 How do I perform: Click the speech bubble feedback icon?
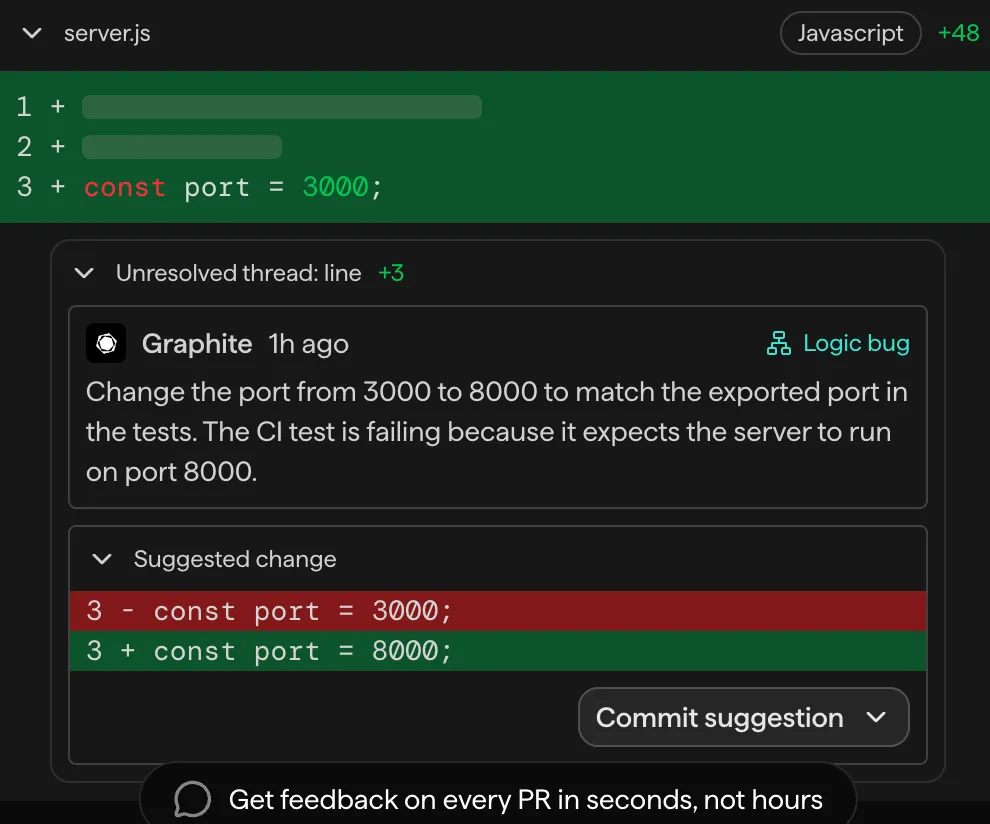192,799
